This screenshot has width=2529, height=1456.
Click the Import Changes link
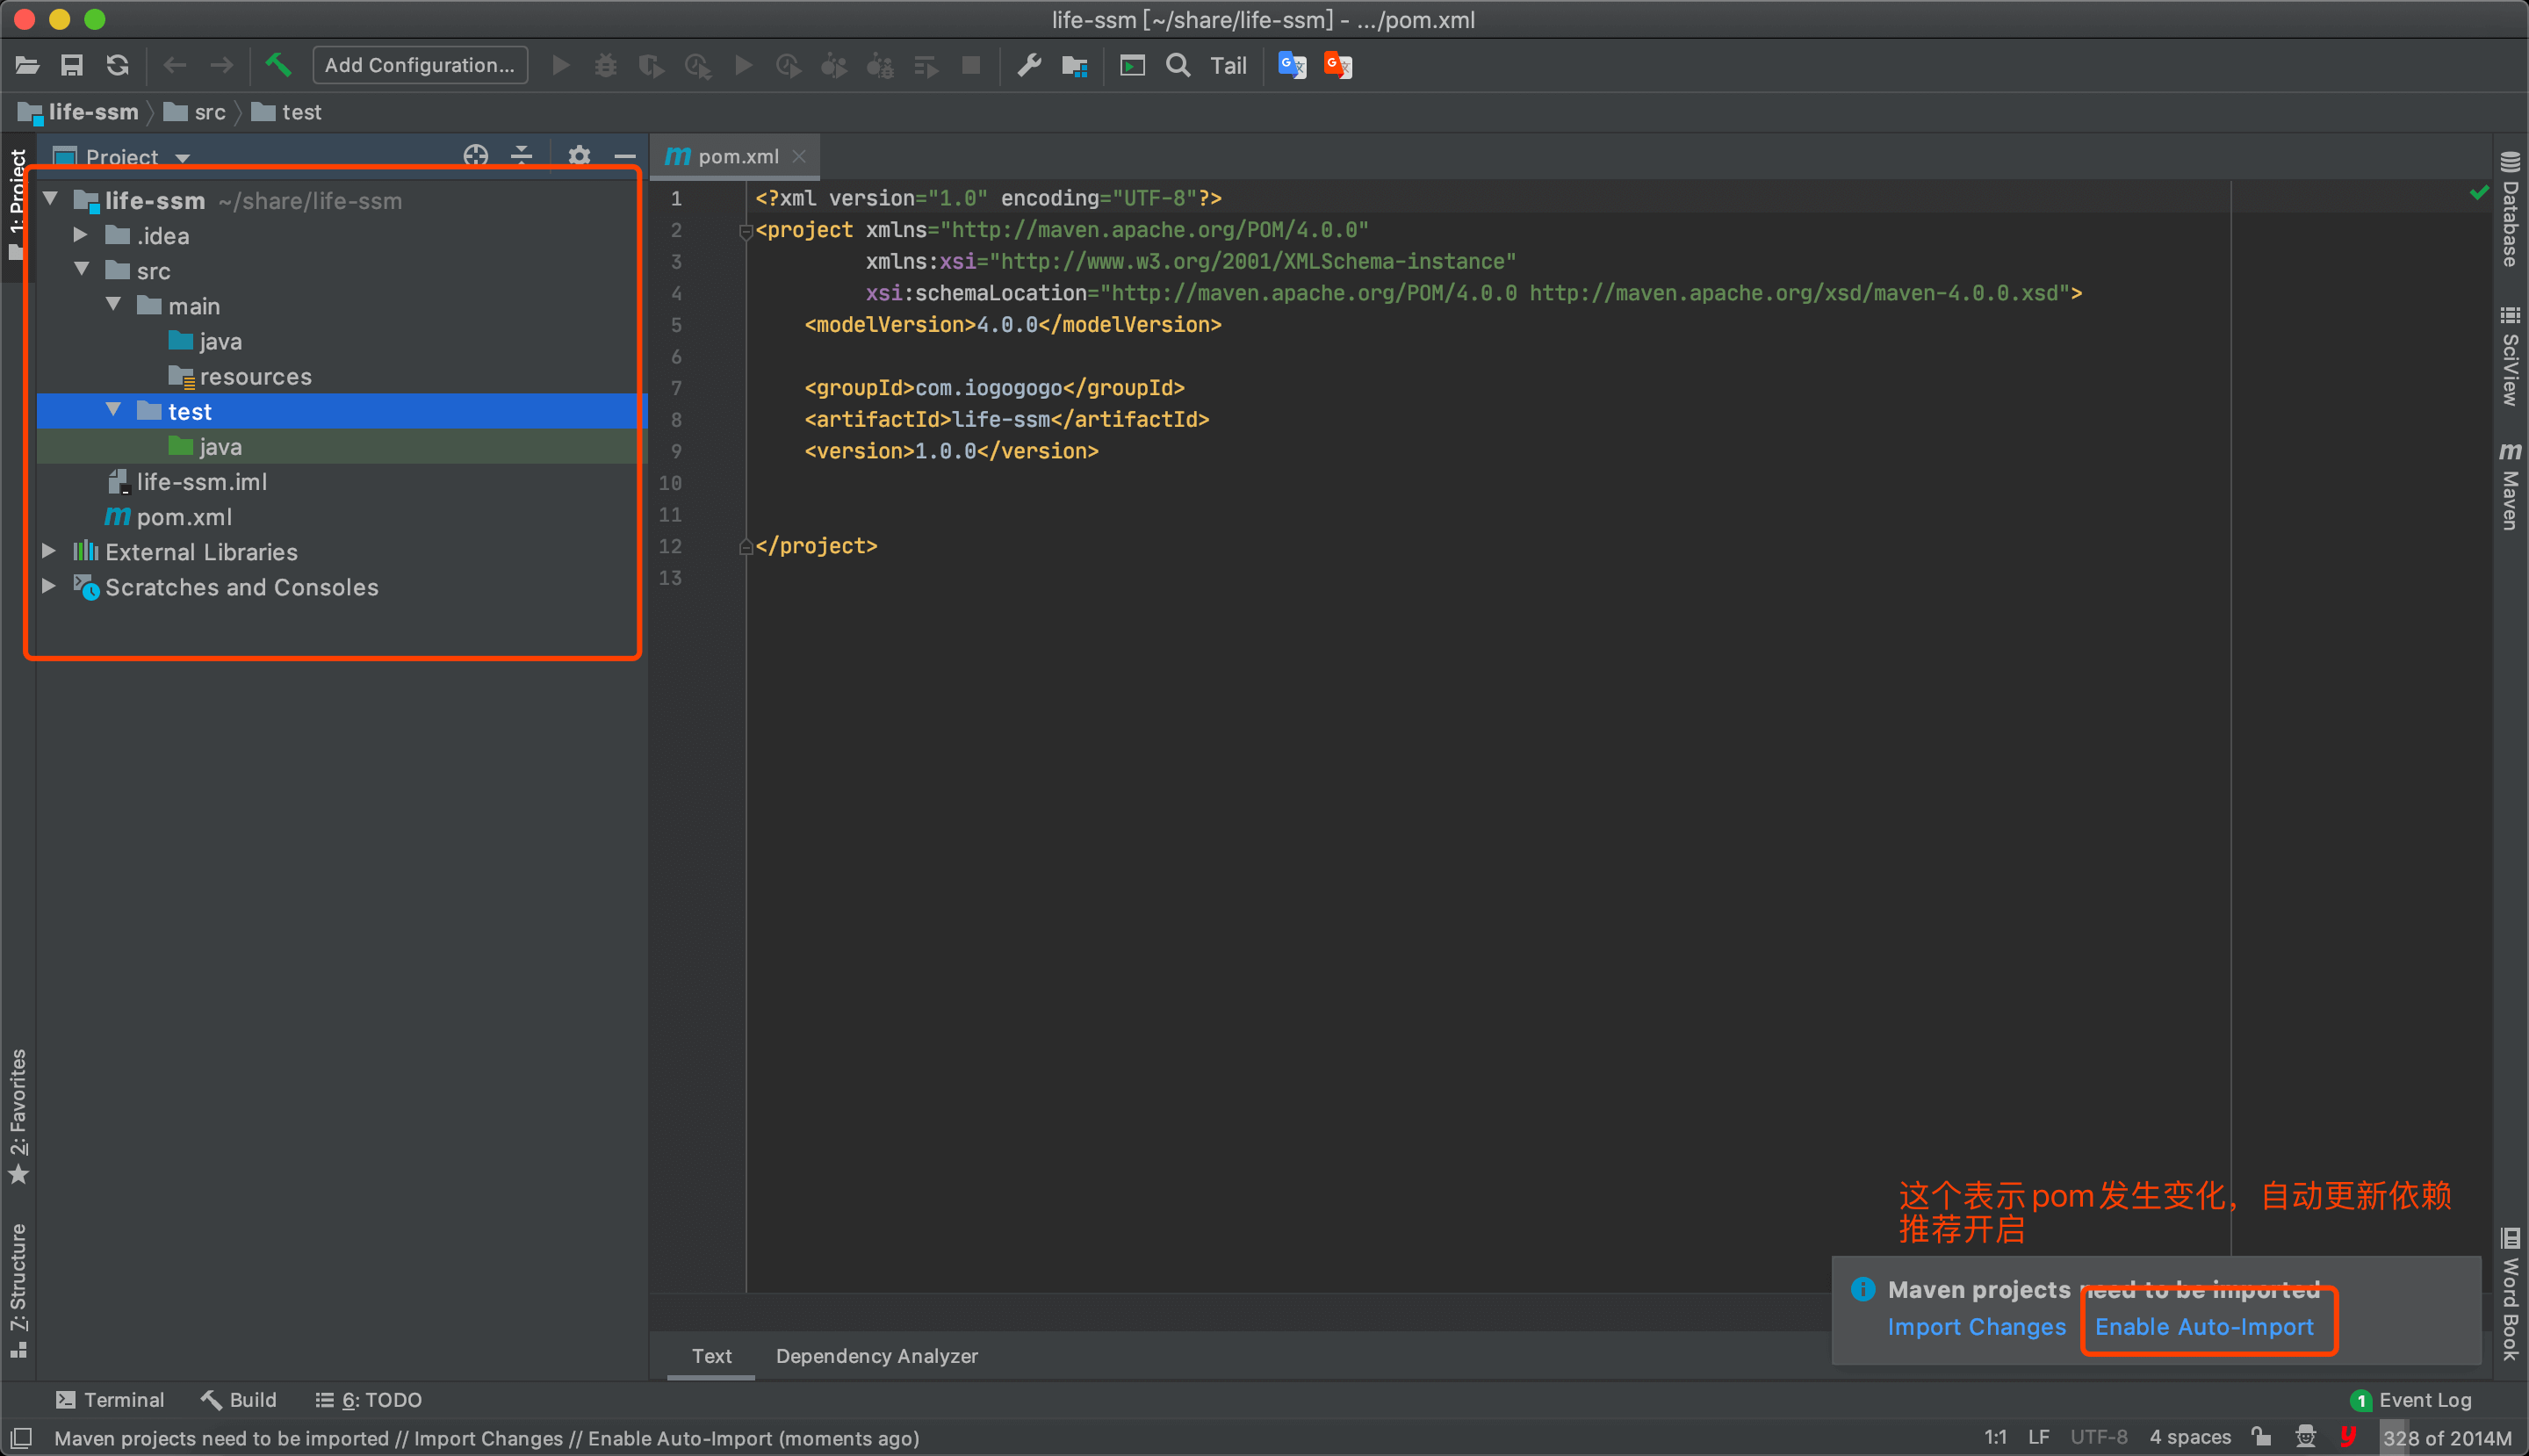[x=1976, y=1327]
